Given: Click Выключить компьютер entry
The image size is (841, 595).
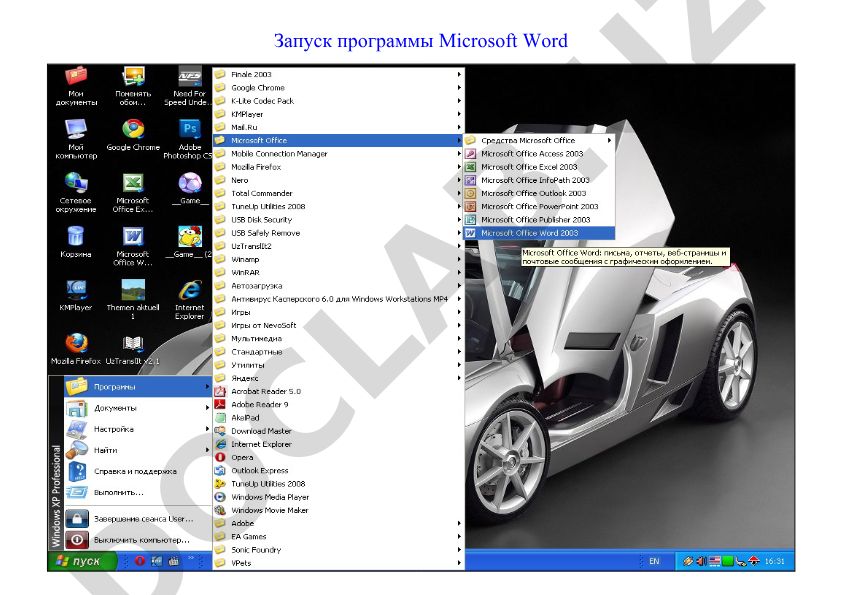Looking at the screenshot, I should pos(138,540).
